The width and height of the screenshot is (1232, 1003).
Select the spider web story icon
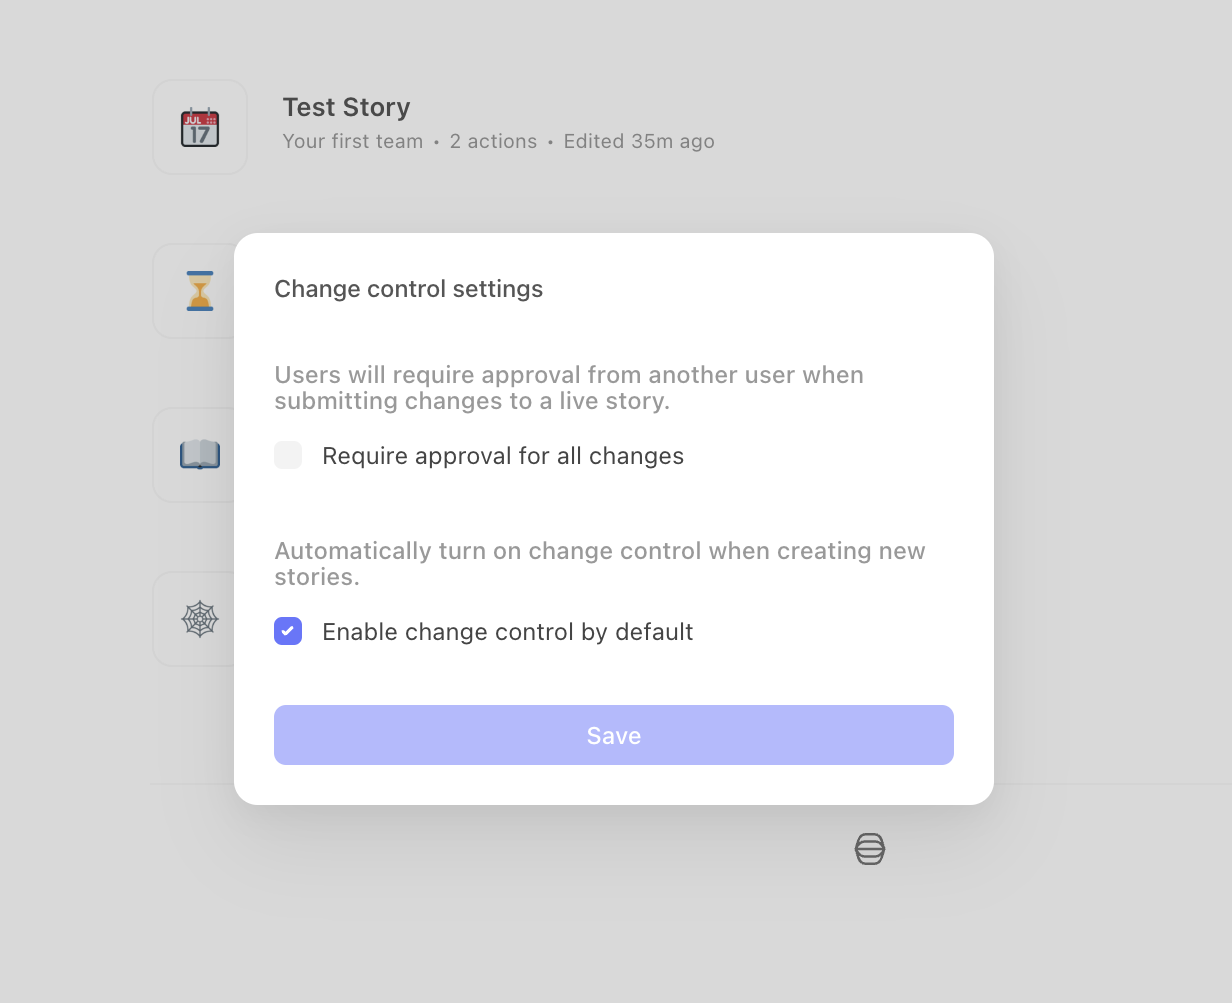pyautogui.click(x=200, y=619)
